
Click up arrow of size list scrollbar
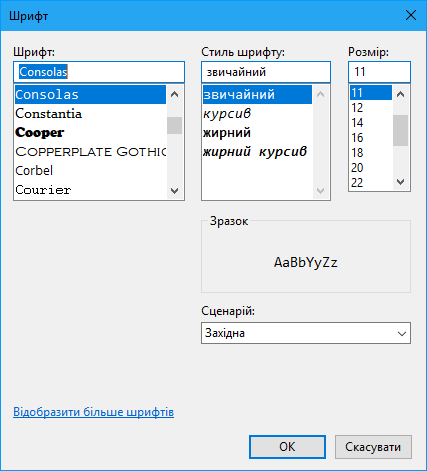click(400, 94)
